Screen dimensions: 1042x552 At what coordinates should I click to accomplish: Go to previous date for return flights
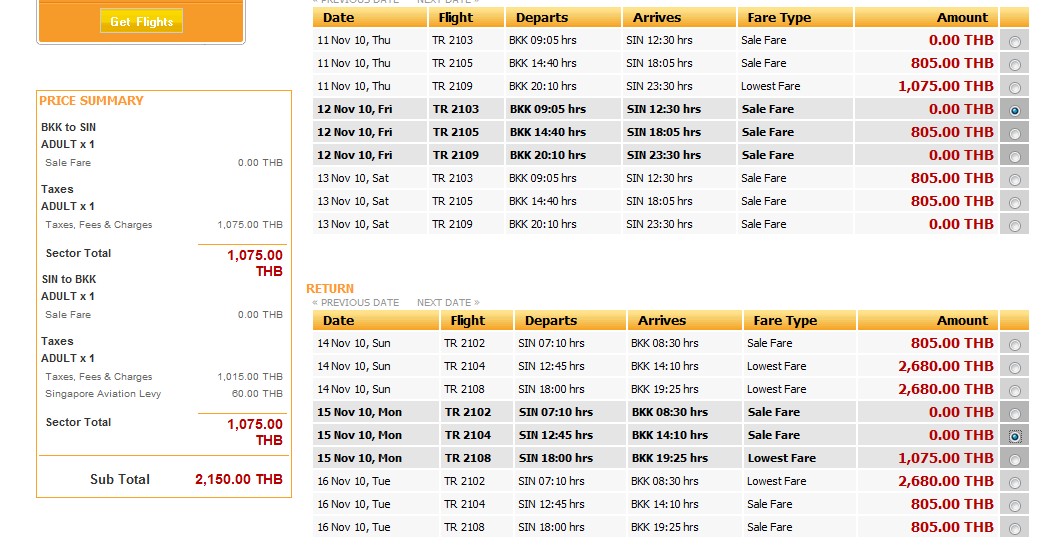pos(356,303)
